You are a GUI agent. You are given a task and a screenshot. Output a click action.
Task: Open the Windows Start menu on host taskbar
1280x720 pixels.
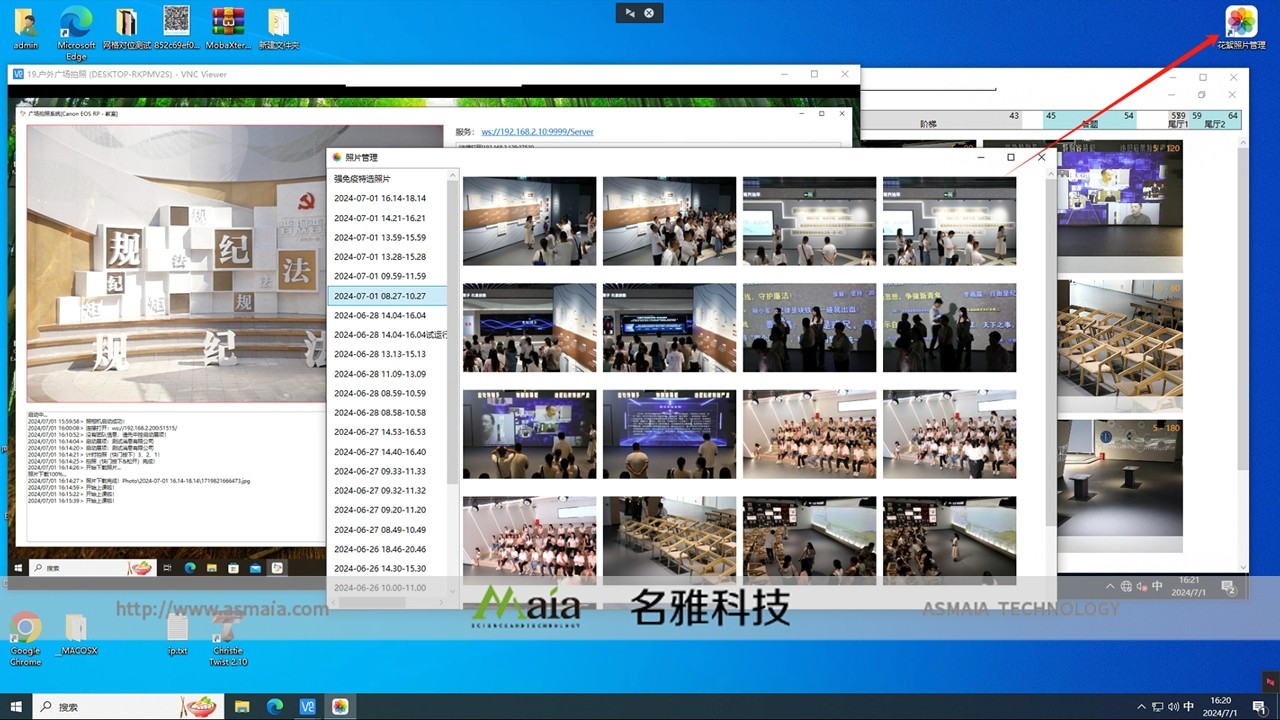(x=17, y=707)
